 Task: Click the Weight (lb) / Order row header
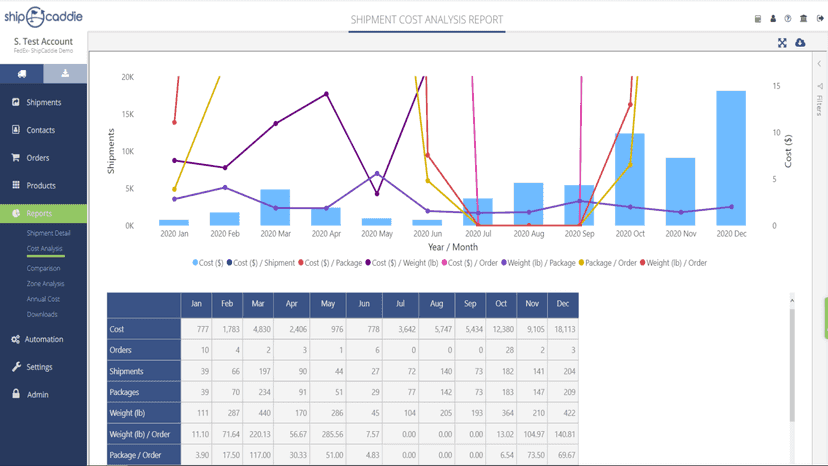[x=144, y=434]
